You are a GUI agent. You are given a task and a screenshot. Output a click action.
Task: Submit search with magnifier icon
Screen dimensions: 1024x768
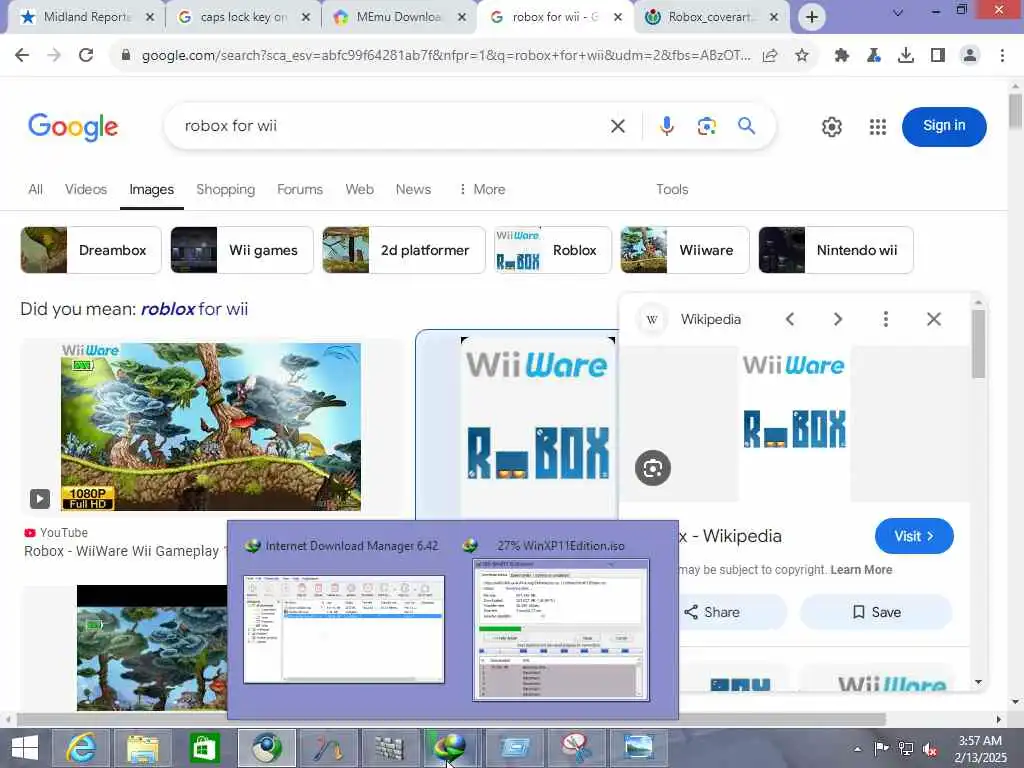point(746,125)
